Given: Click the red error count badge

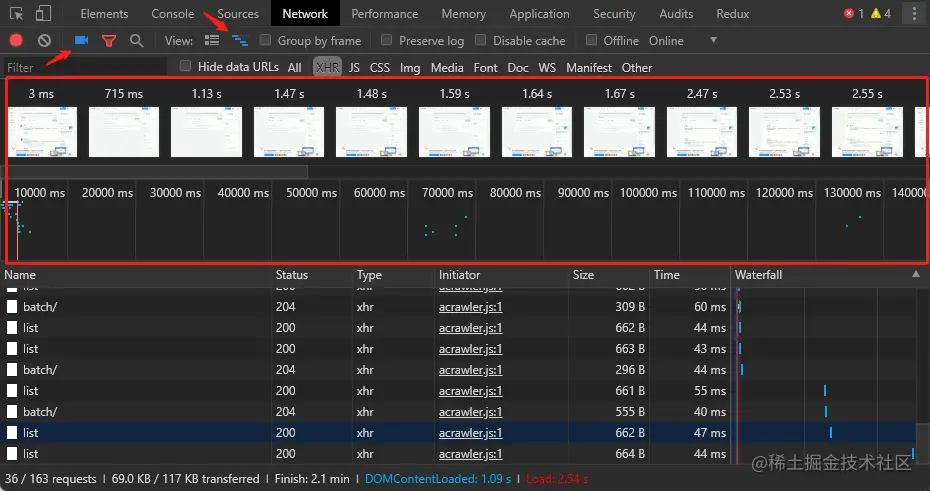Looking at the screenshot, I should (854, 13).
